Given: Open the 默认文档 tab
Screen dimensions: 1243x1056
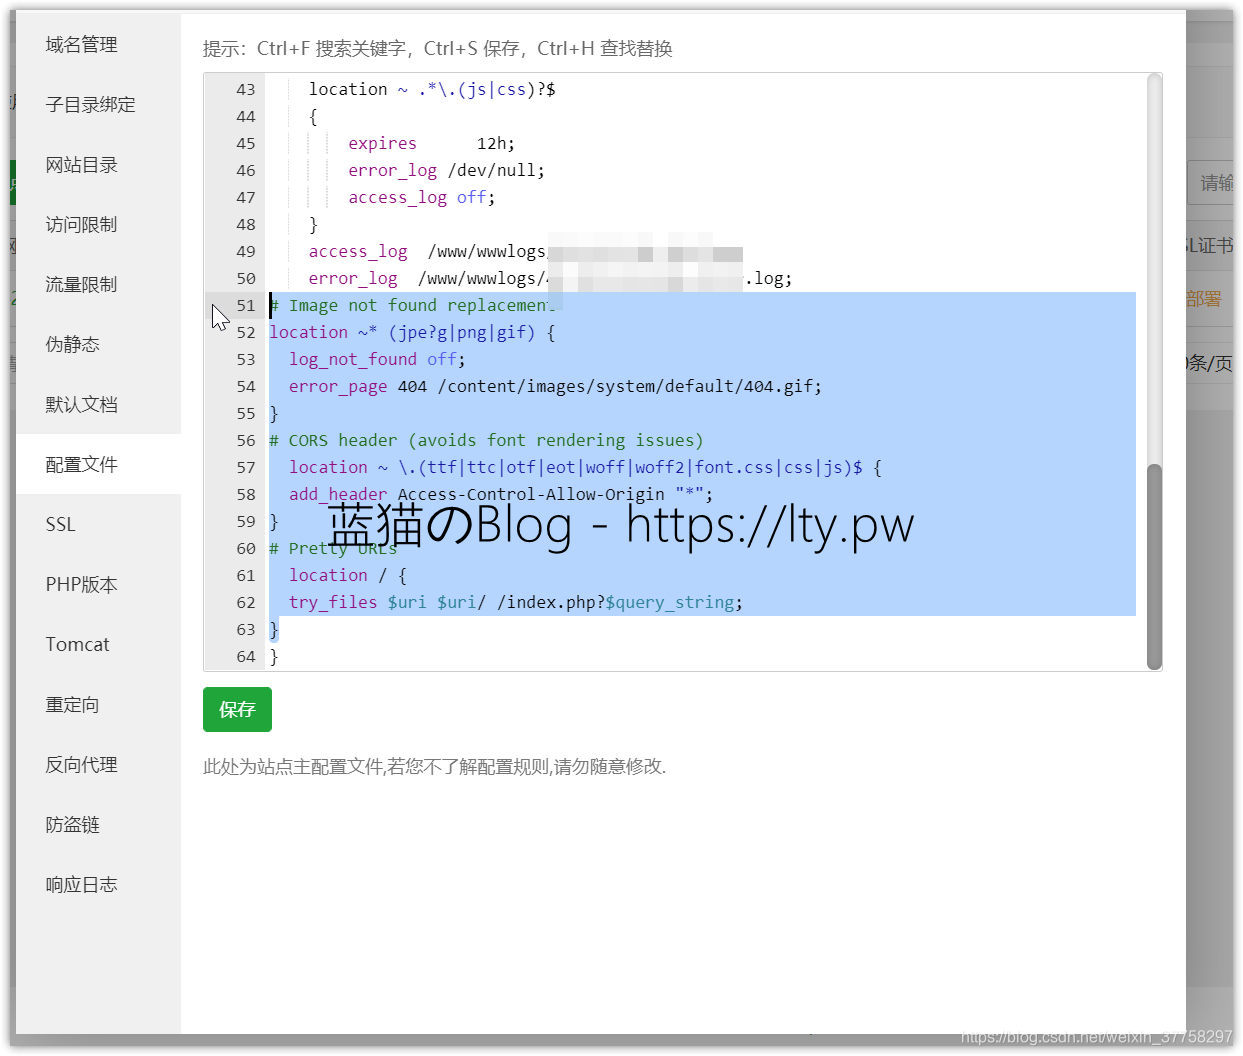Looking at the screenshot, I should (98, 404).
